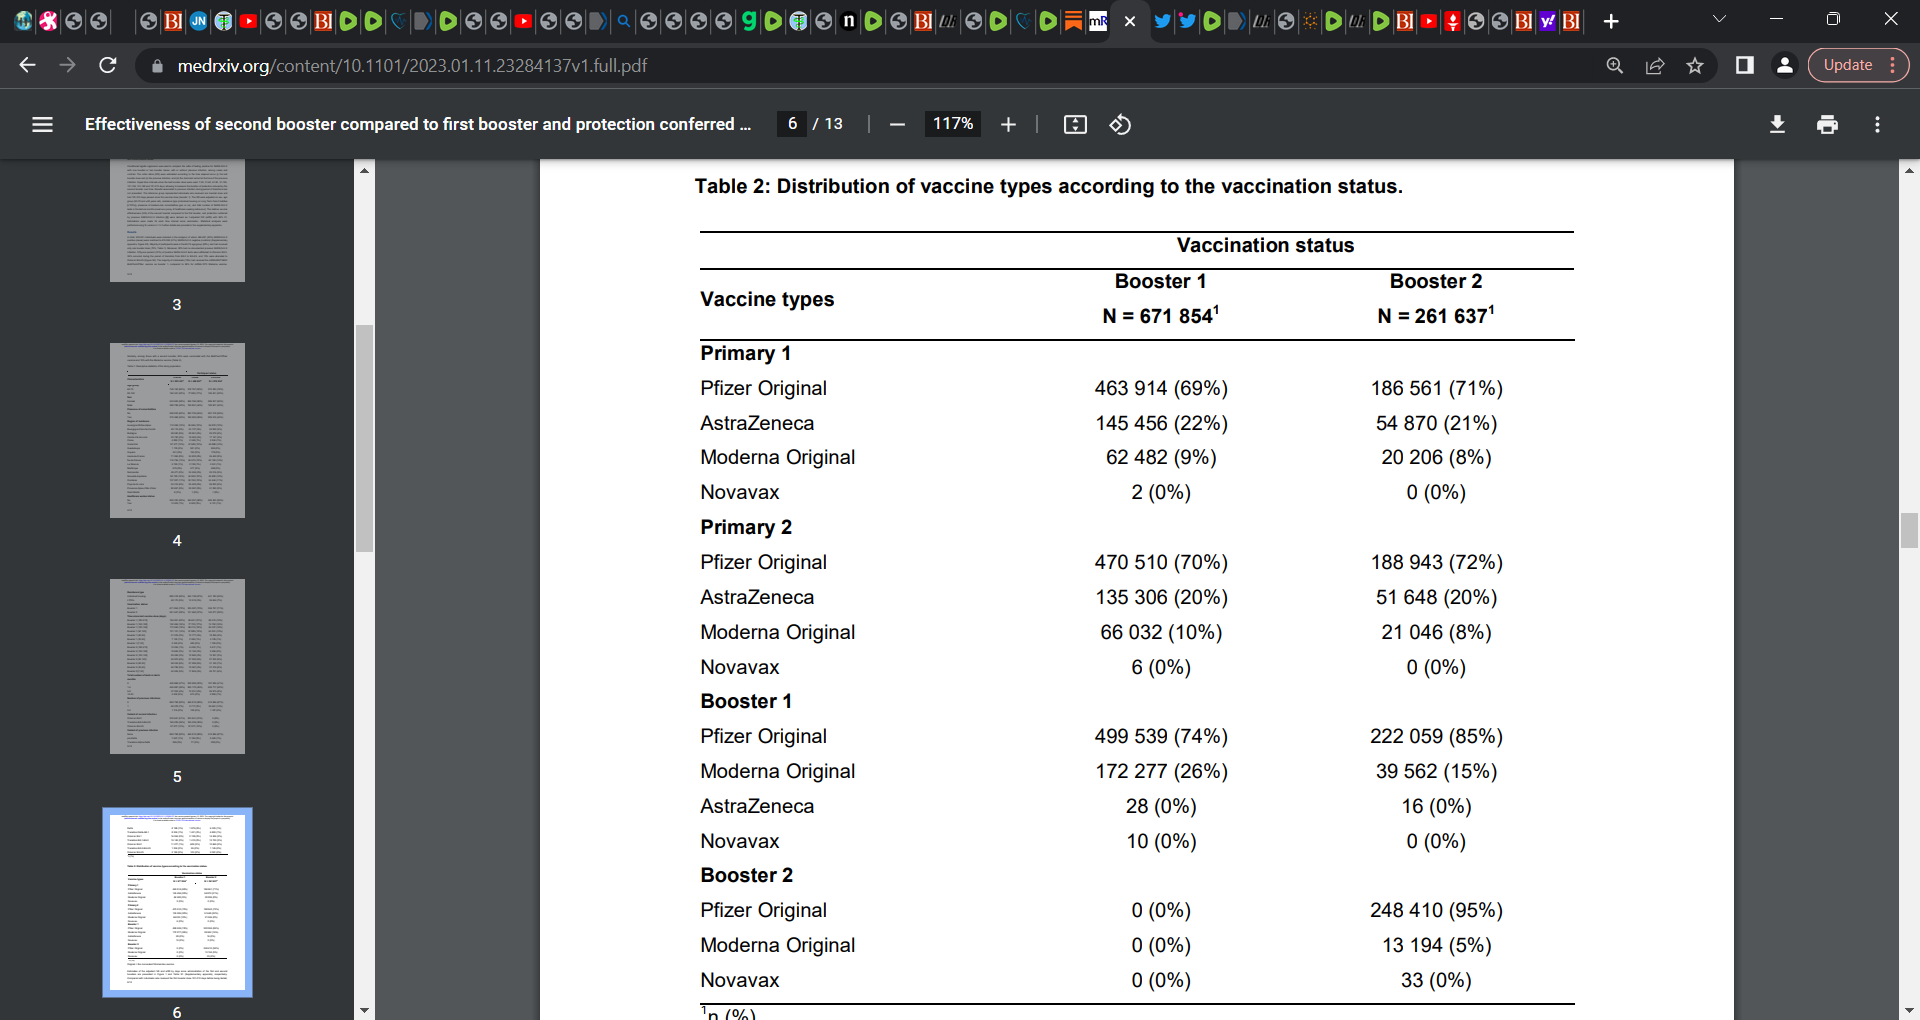Click the value '172 277 (26%)'

[x=1161, y=771]
